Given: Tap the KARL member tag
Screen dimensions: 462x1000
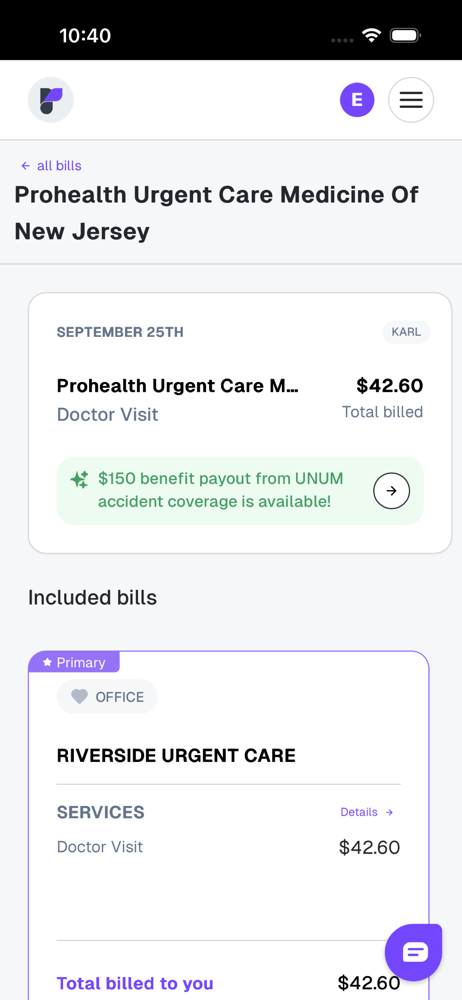Looking at the screenshot, I should coord(406,332).
